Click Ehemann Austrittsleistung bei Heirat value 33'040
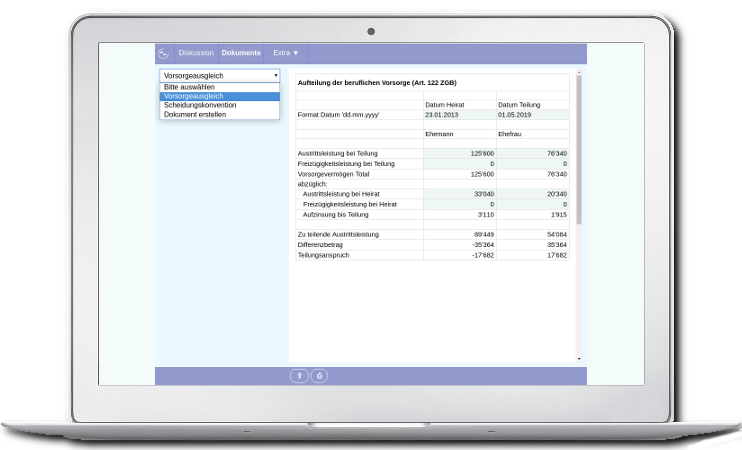Image resolution: width=742 pixels, height=450 pixels. click(459, 194)
